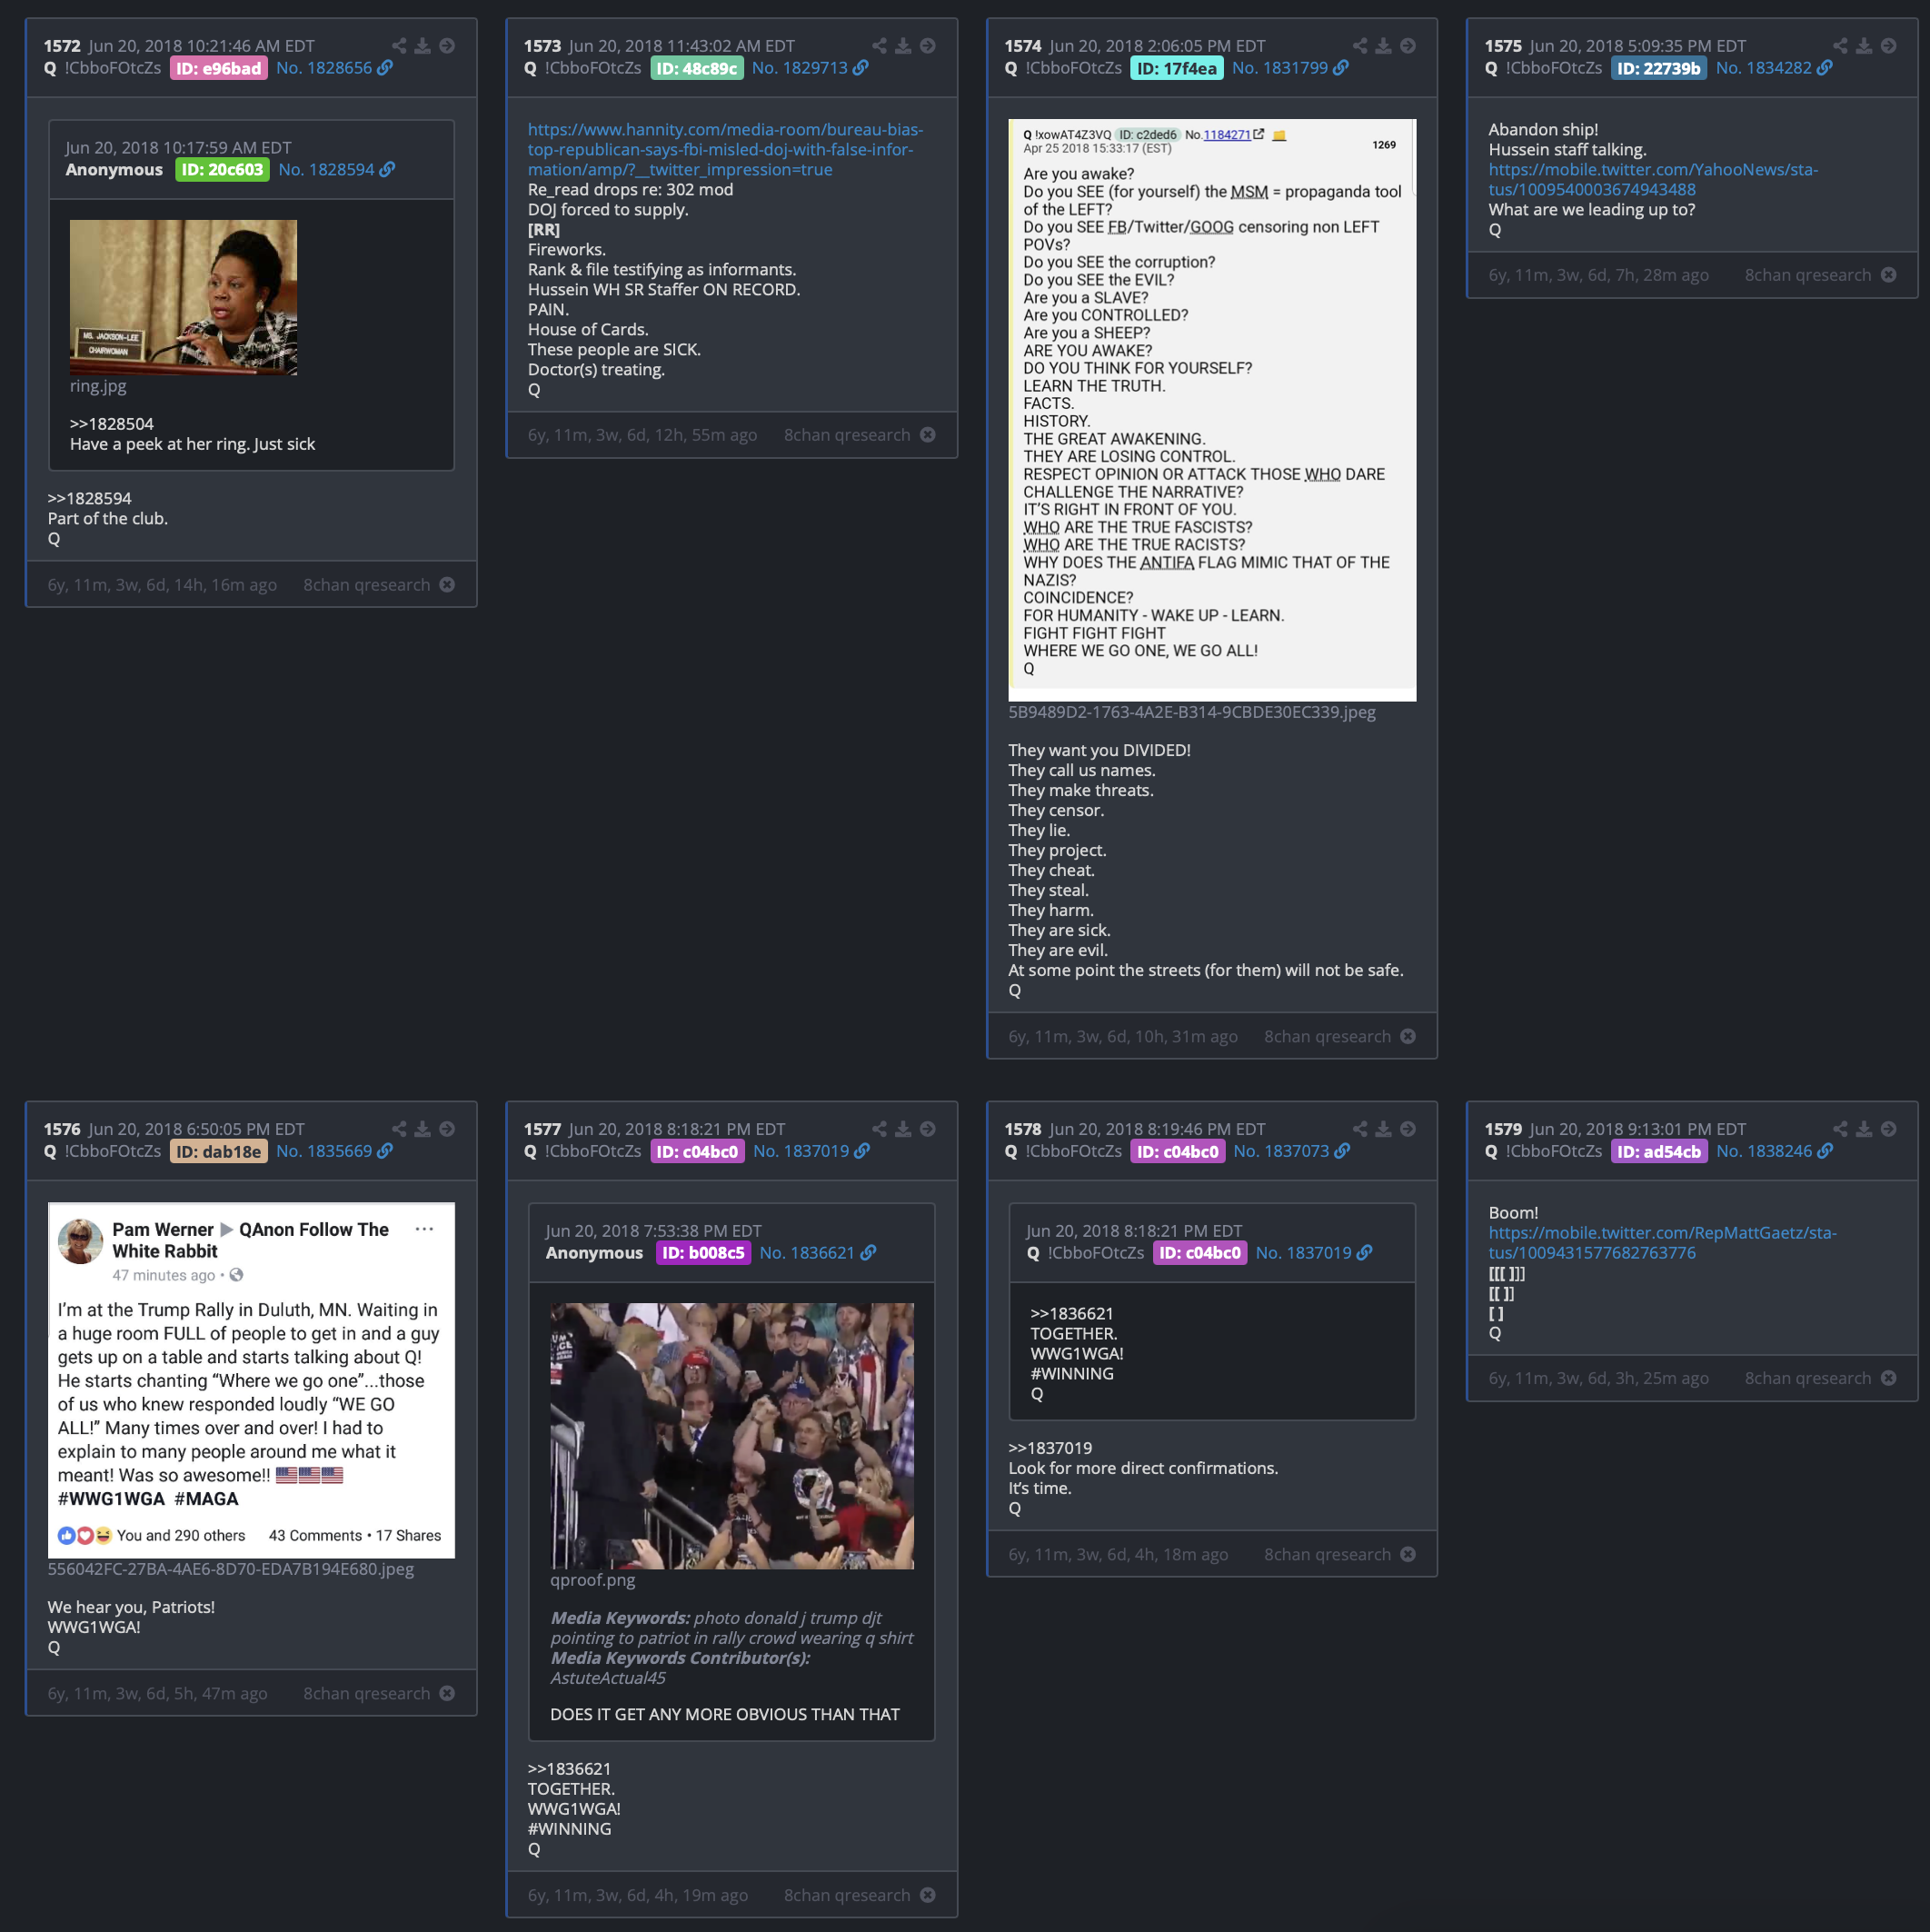Open Pam Werner Facebook post image
Image resolution: width=1930 pixels, height=1932 pixels.
pyautogui.click(x=251, y=1380)
